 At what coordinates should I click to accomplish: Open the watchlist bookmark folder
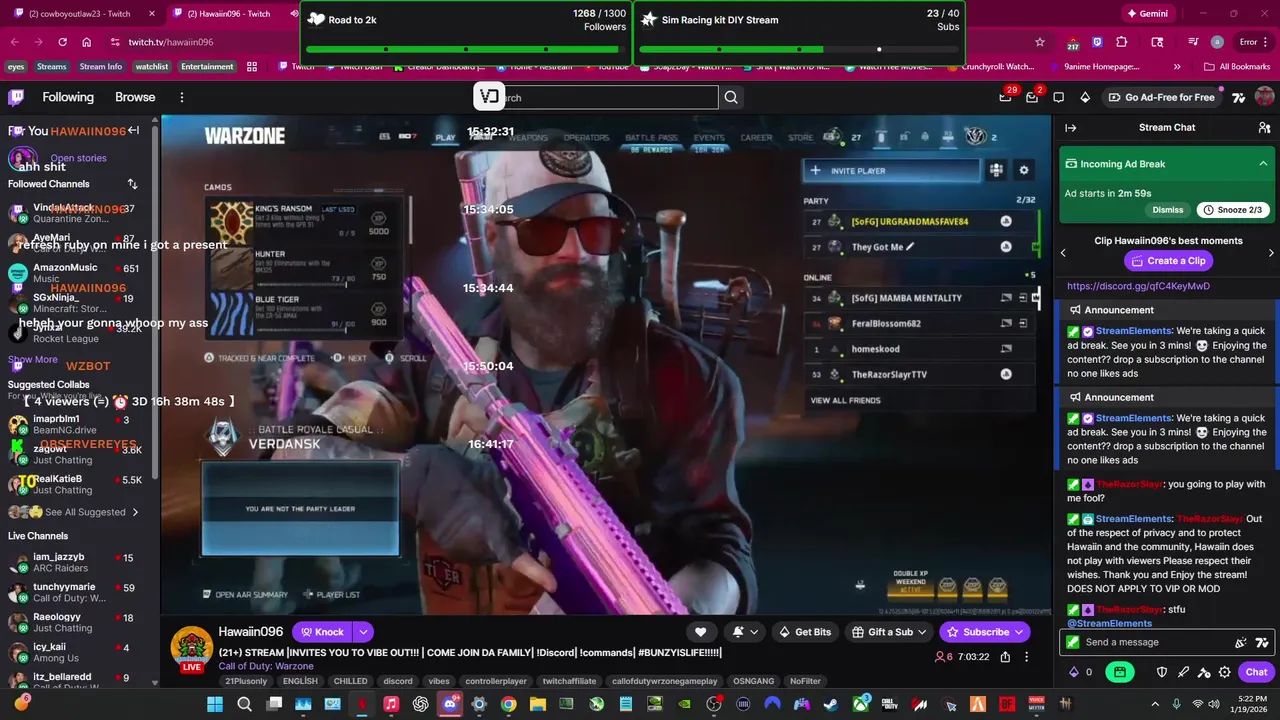click(x=152, y=67)
